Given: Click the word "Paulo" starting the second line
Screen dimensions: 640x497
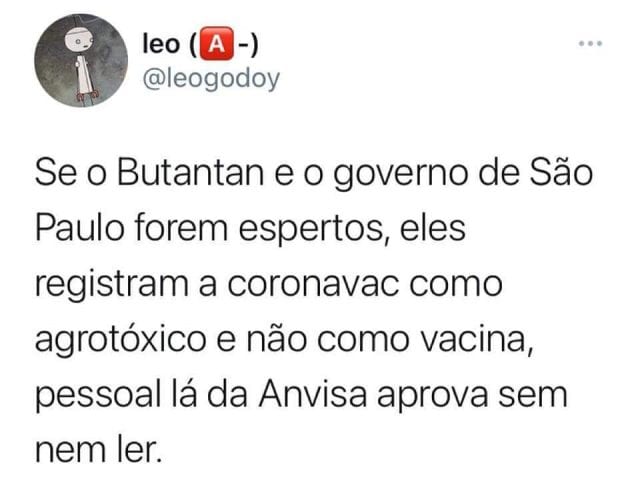Looking at the screenshot, I should pyautogui.click(x=80, y=228).
